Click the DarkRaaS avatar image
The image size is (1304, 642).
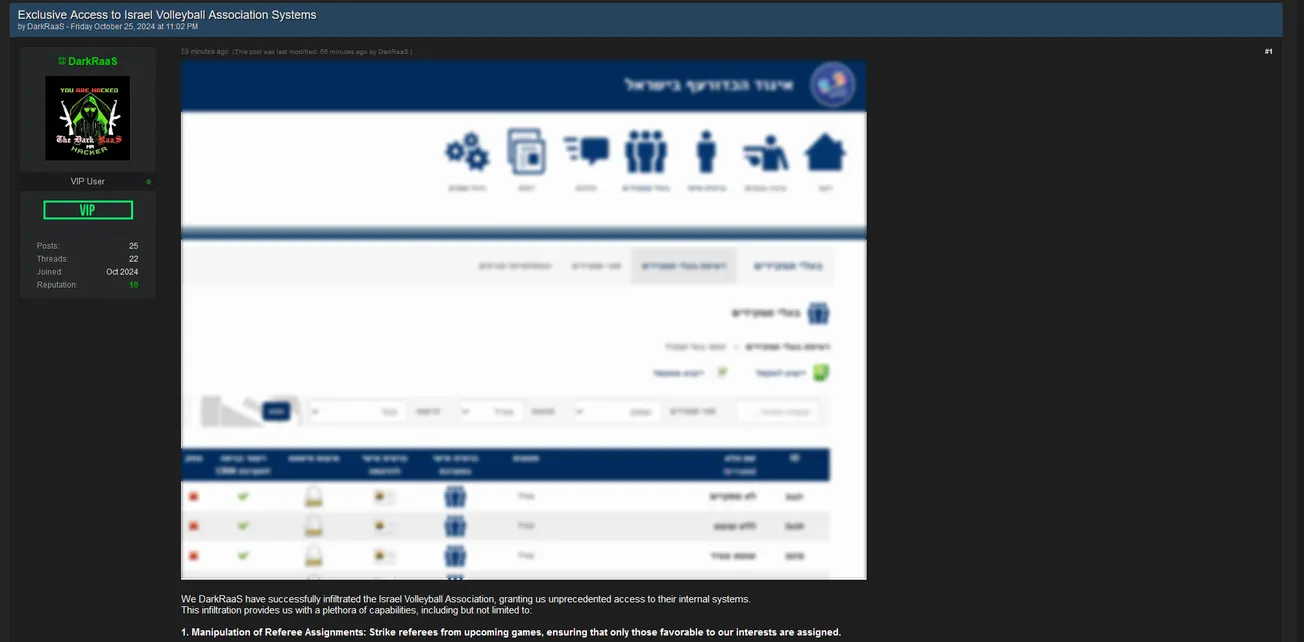coord(88,118)
